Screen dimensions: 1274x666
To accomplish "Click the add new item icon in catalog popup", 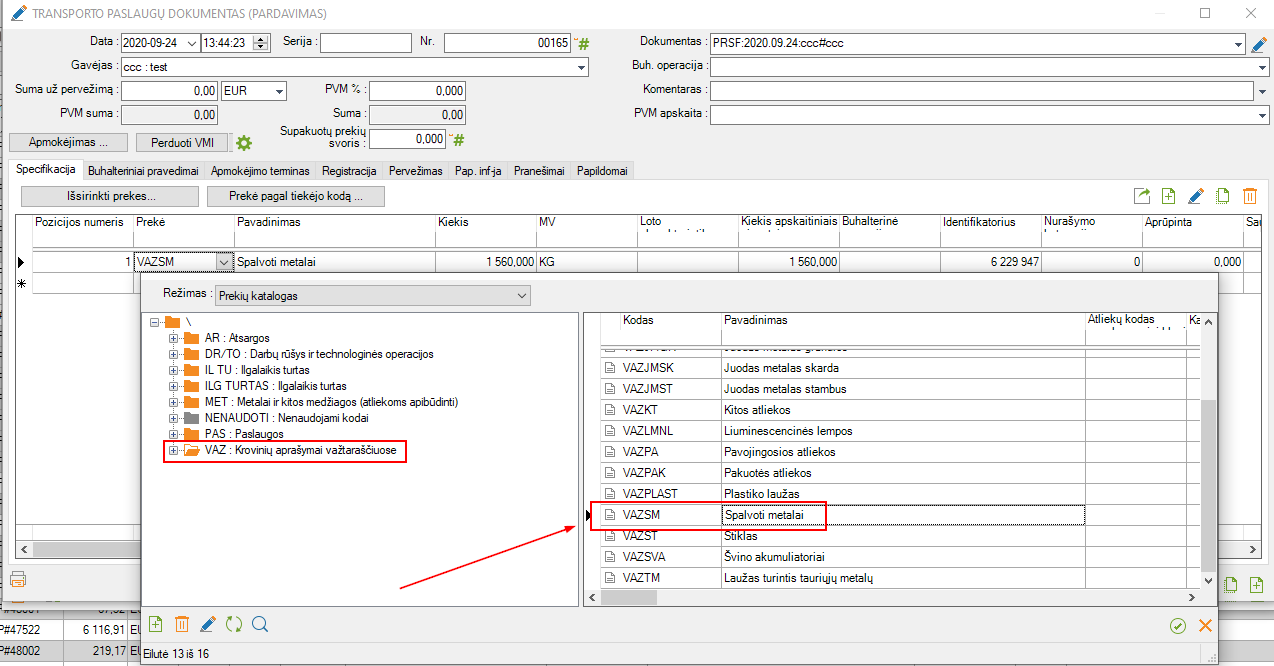I will 156,624.
